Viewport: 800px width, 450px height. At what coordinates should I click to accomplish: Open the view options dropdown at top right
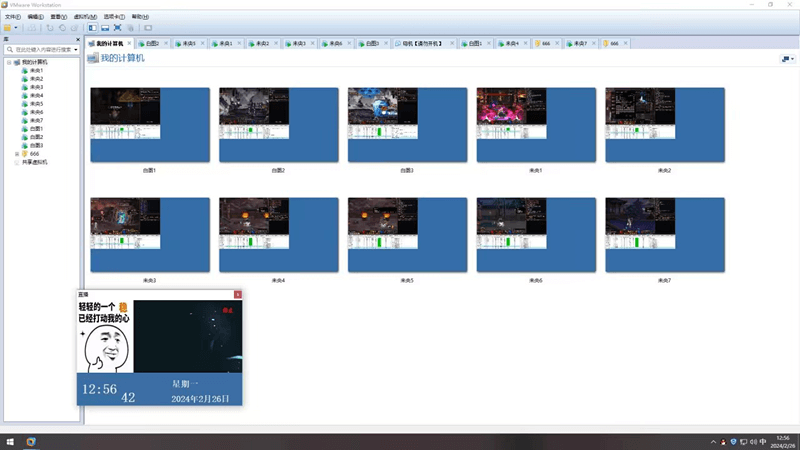[x=788, y=59]
